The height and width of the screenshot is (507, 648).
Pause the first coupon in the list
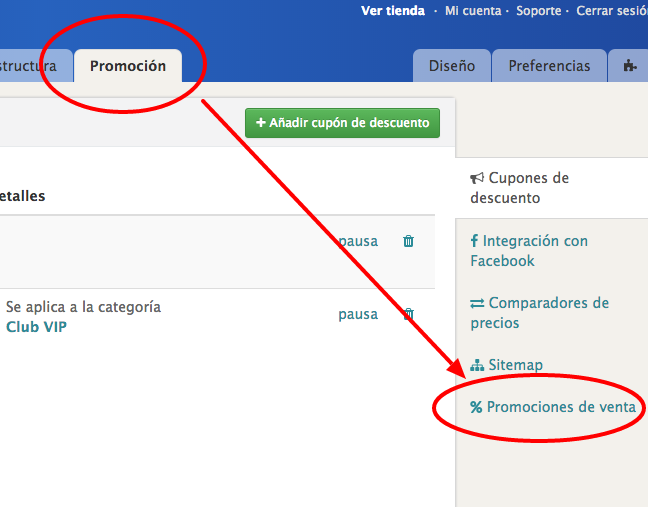pyautogui.click(x=358, y=241)
